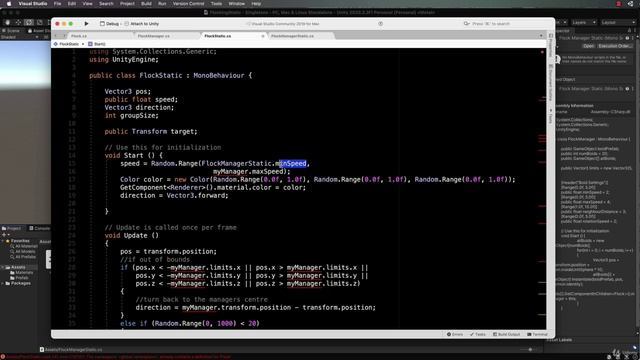640x360 pixels.
Task: Open the Edit menu
Action: coord(72,4)
